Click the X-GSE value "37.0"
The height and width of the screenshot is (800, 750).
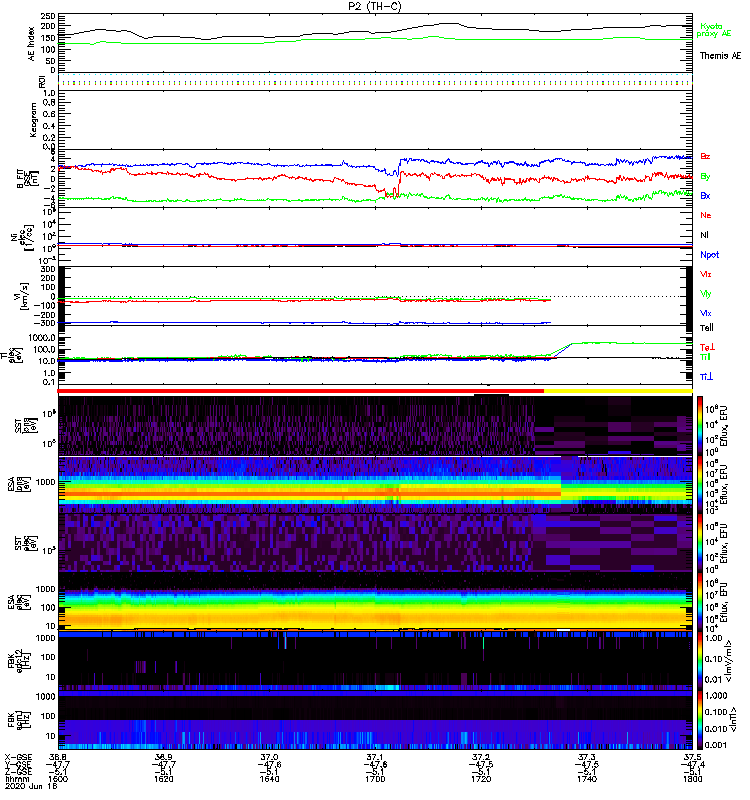269,757
